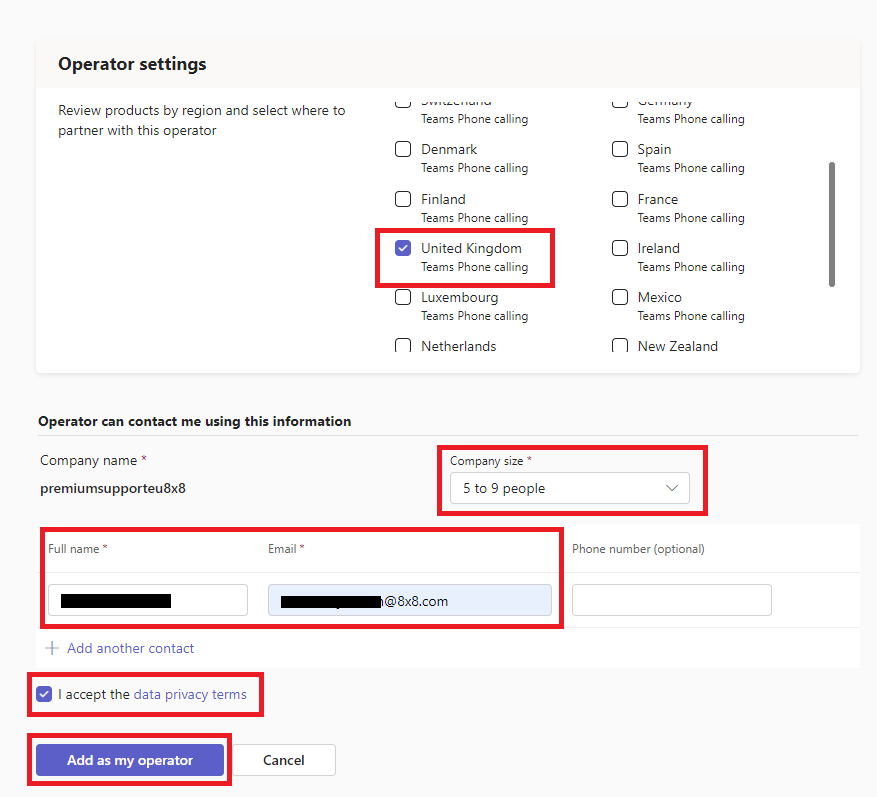The width and height of the screenshot is (877, 797).
Task: Select the Spain checkbox
Action: coord(620,149)
